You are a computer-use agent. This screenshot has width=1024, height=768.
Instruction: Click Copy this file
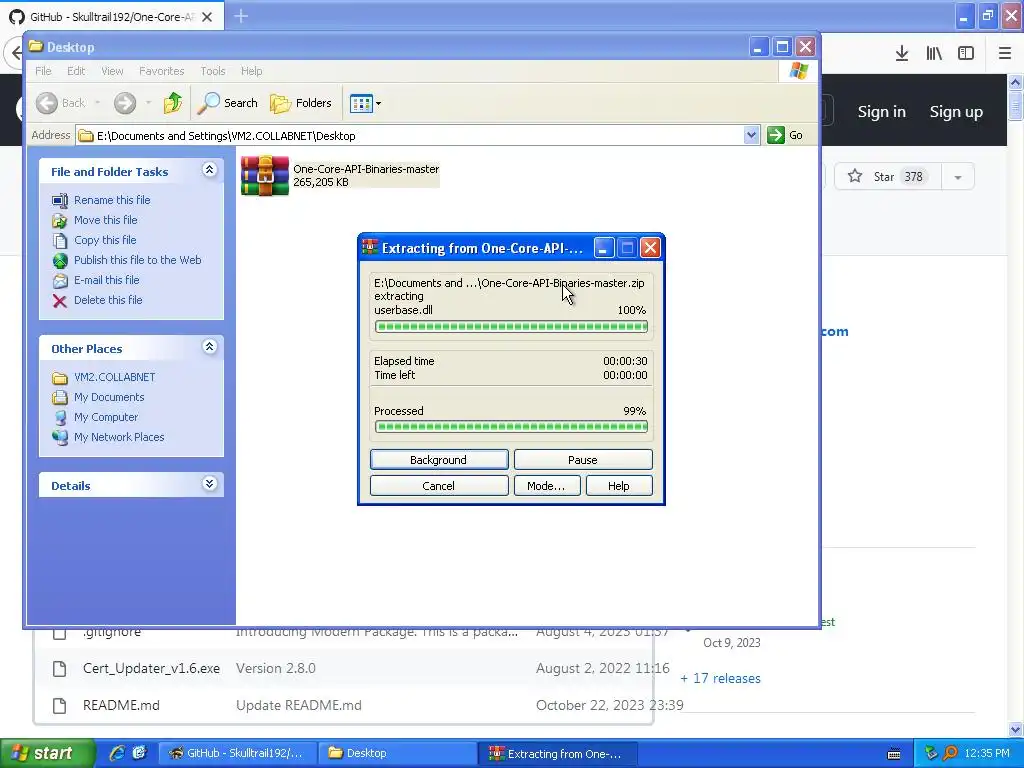click(x=104, y=240)
